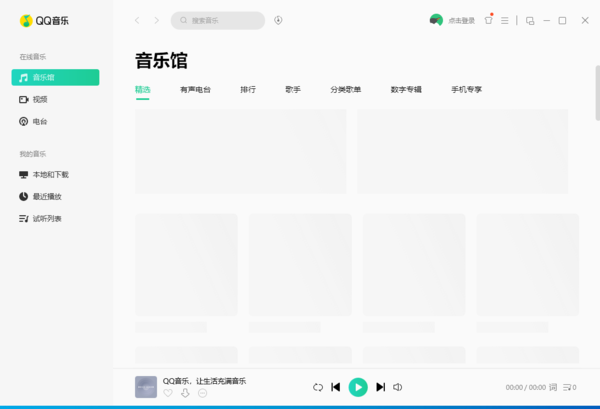Skip to the next track
600x409 pixels.
(380, 387)
